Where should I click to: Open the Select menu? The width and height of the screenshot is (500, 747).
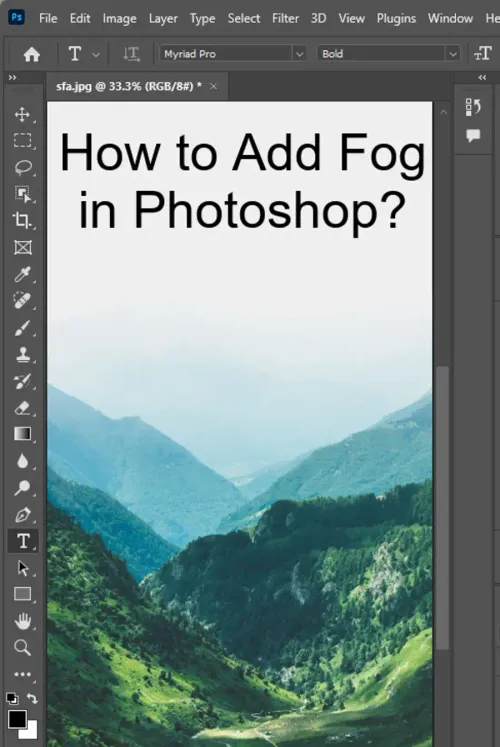coord(244,18)
